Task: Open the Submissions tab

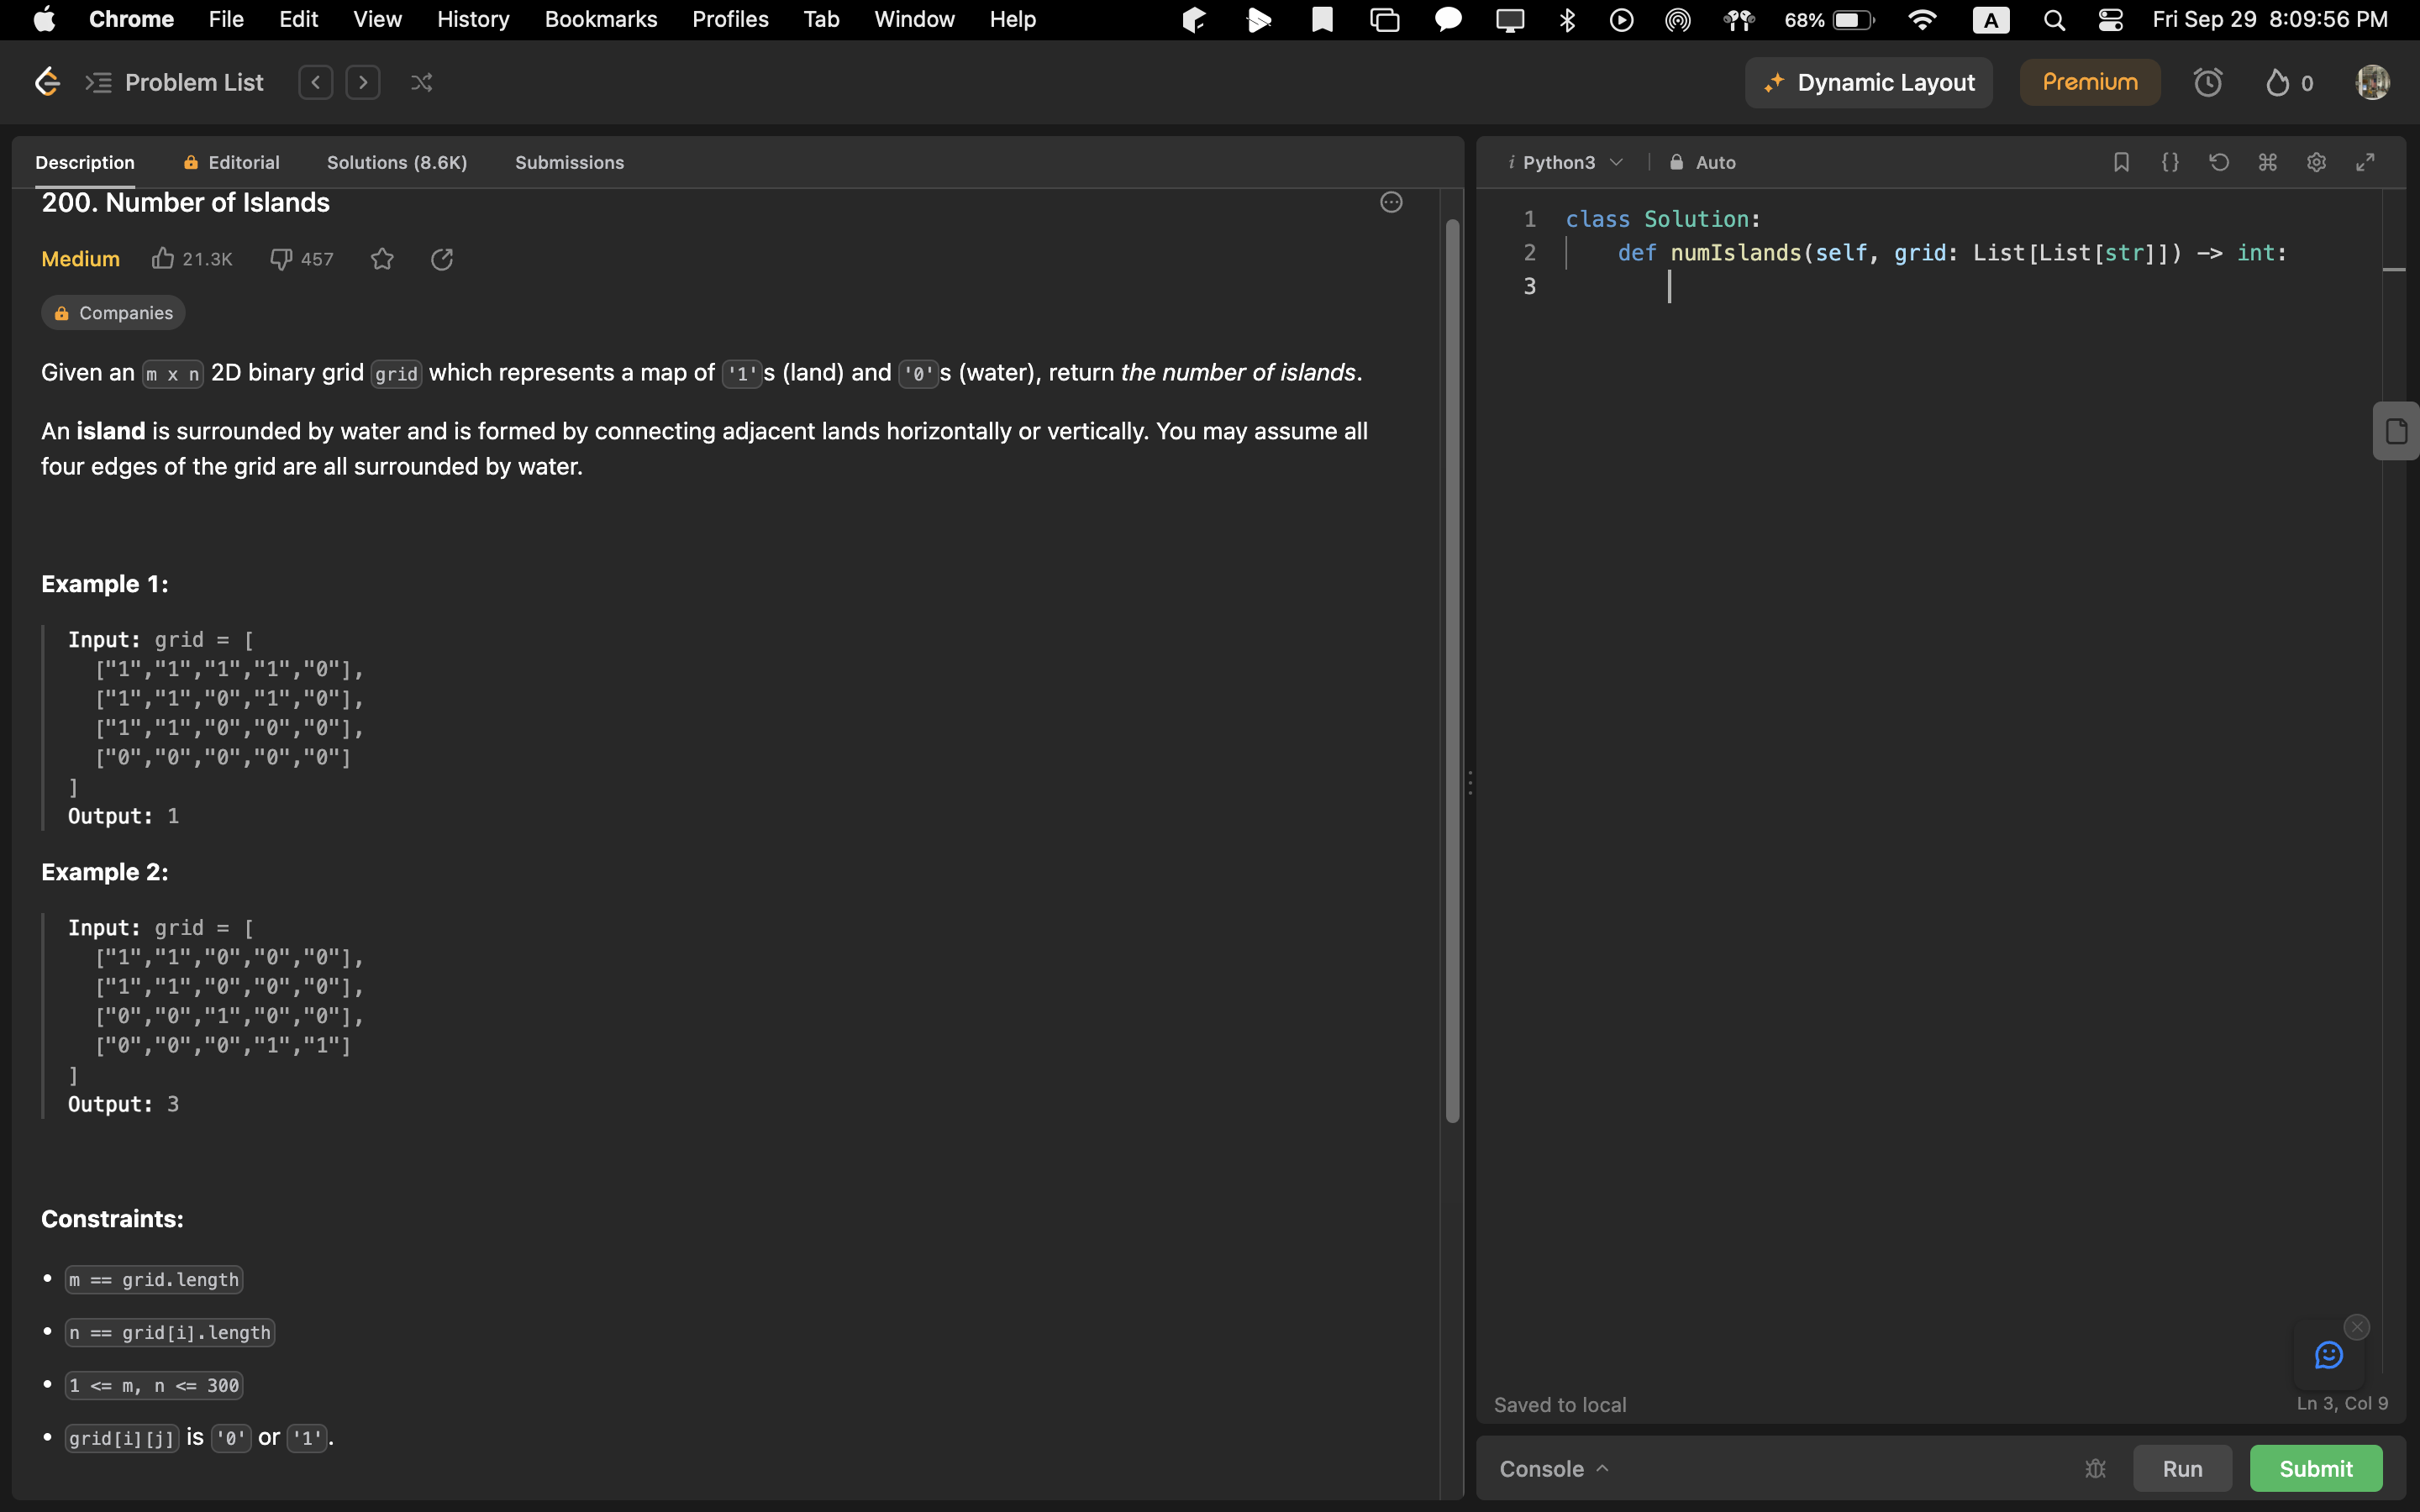Action: click(x=569, y=162)
